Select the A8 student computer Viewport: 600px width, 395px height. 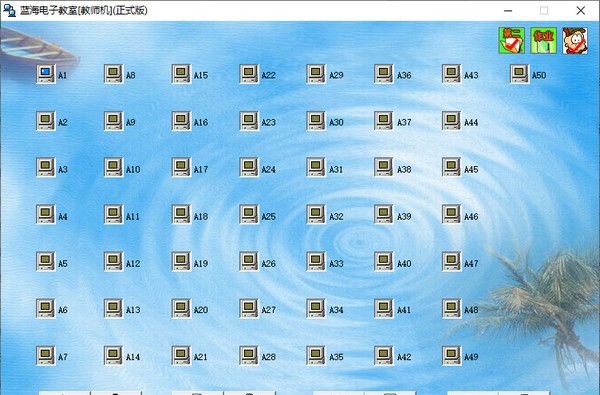(114, 74)
